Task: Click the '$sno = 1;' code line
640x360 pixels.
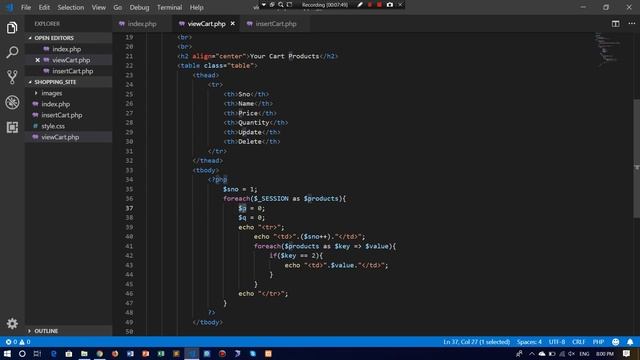Action: click(240, 189)
